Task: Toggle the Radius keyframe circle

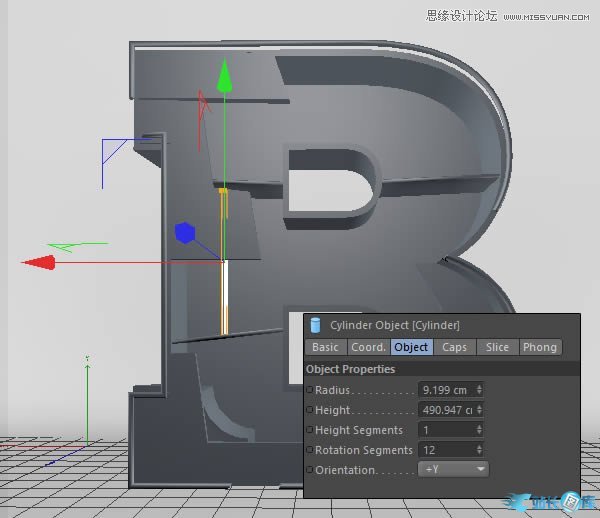Action: click(310, 390)
